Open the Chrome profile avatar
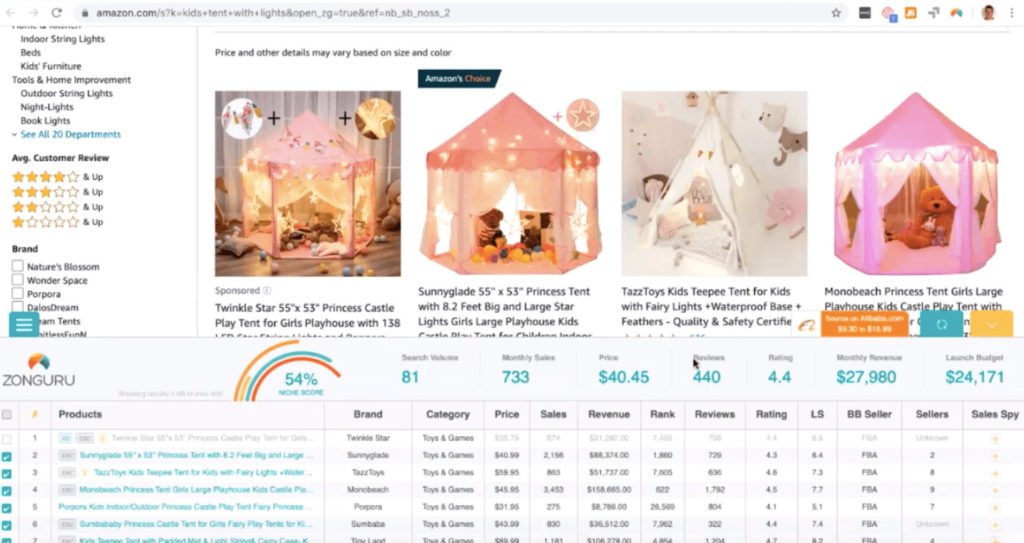 987,13
